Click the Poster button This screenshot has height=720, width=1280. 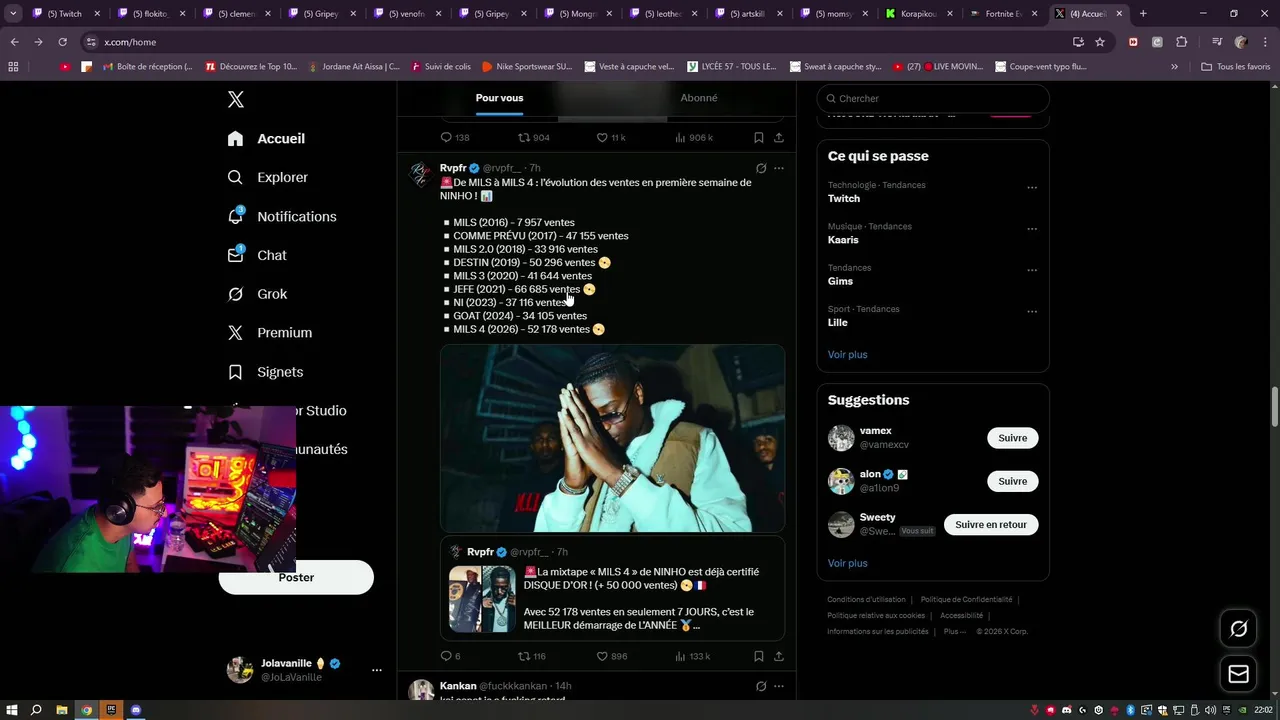pos(296,577)
